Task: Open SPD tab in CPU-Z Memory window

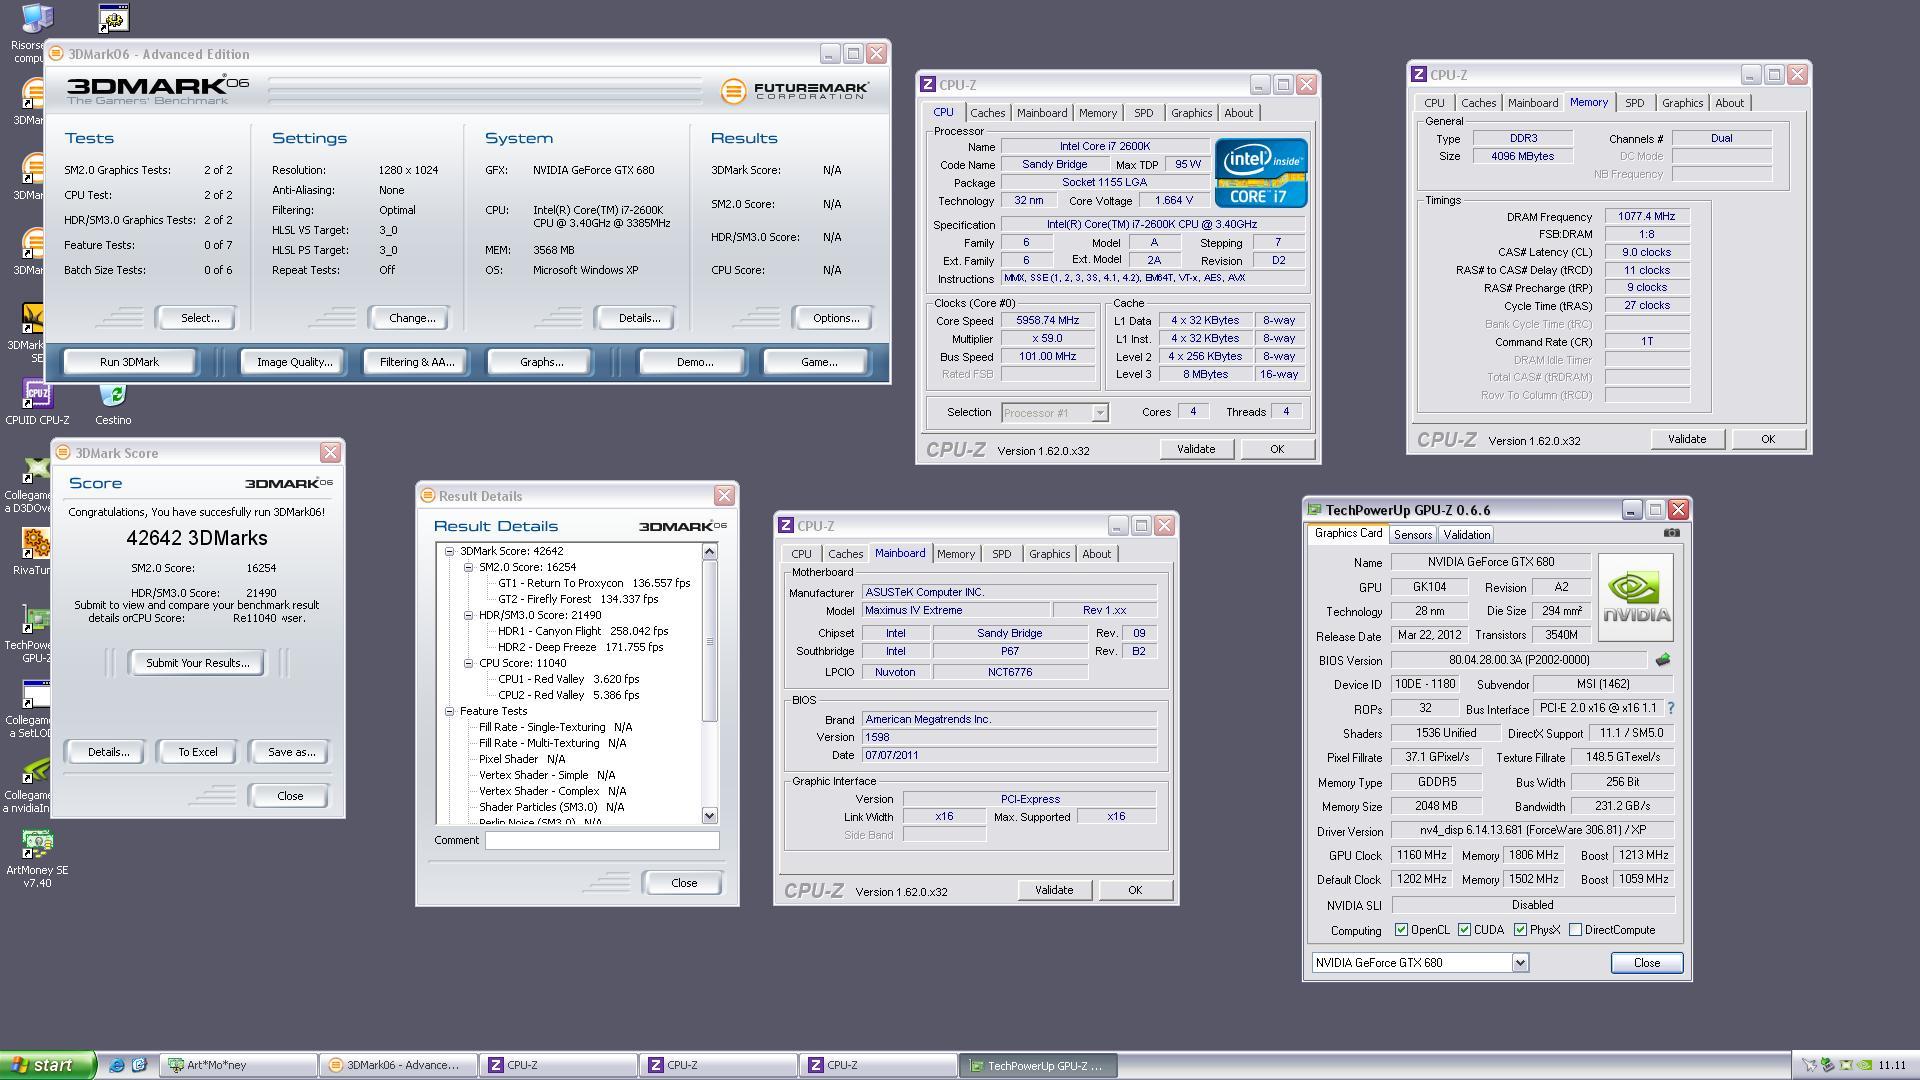Action: 1634,103
